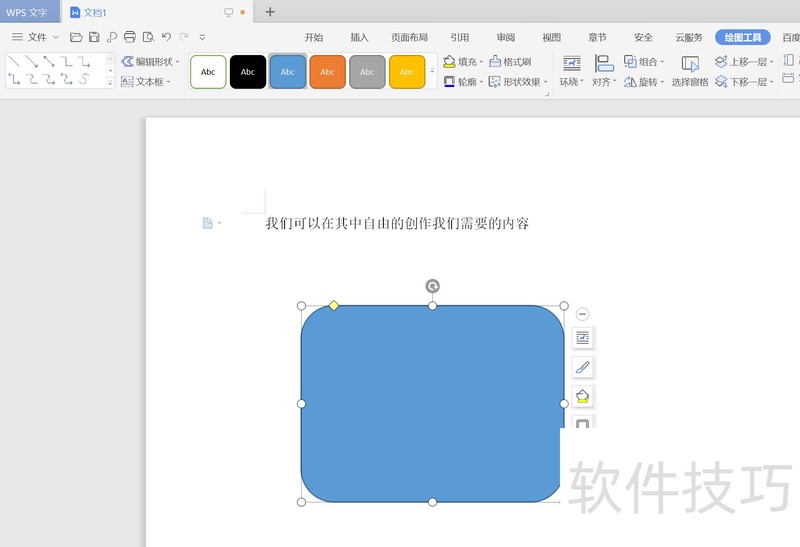The width and height of the screenshot is (800, 547).
Task: Click the print icon
Action: click(130, 37)
